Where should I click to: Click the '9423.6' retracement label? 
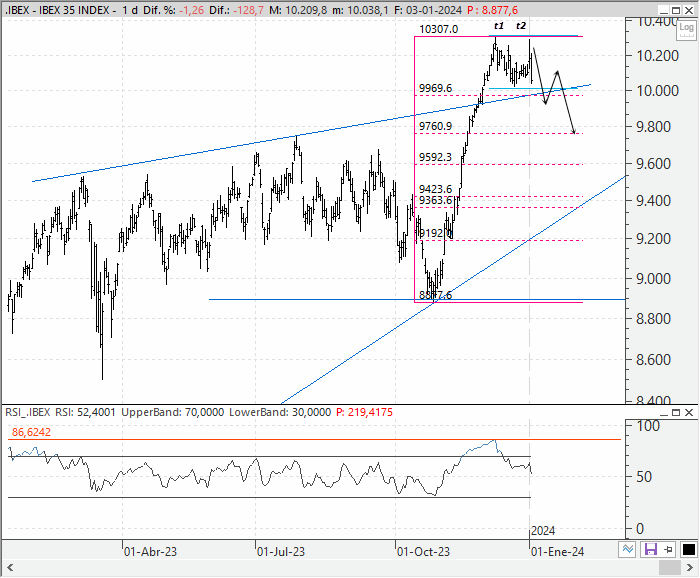tap(435, 189)
